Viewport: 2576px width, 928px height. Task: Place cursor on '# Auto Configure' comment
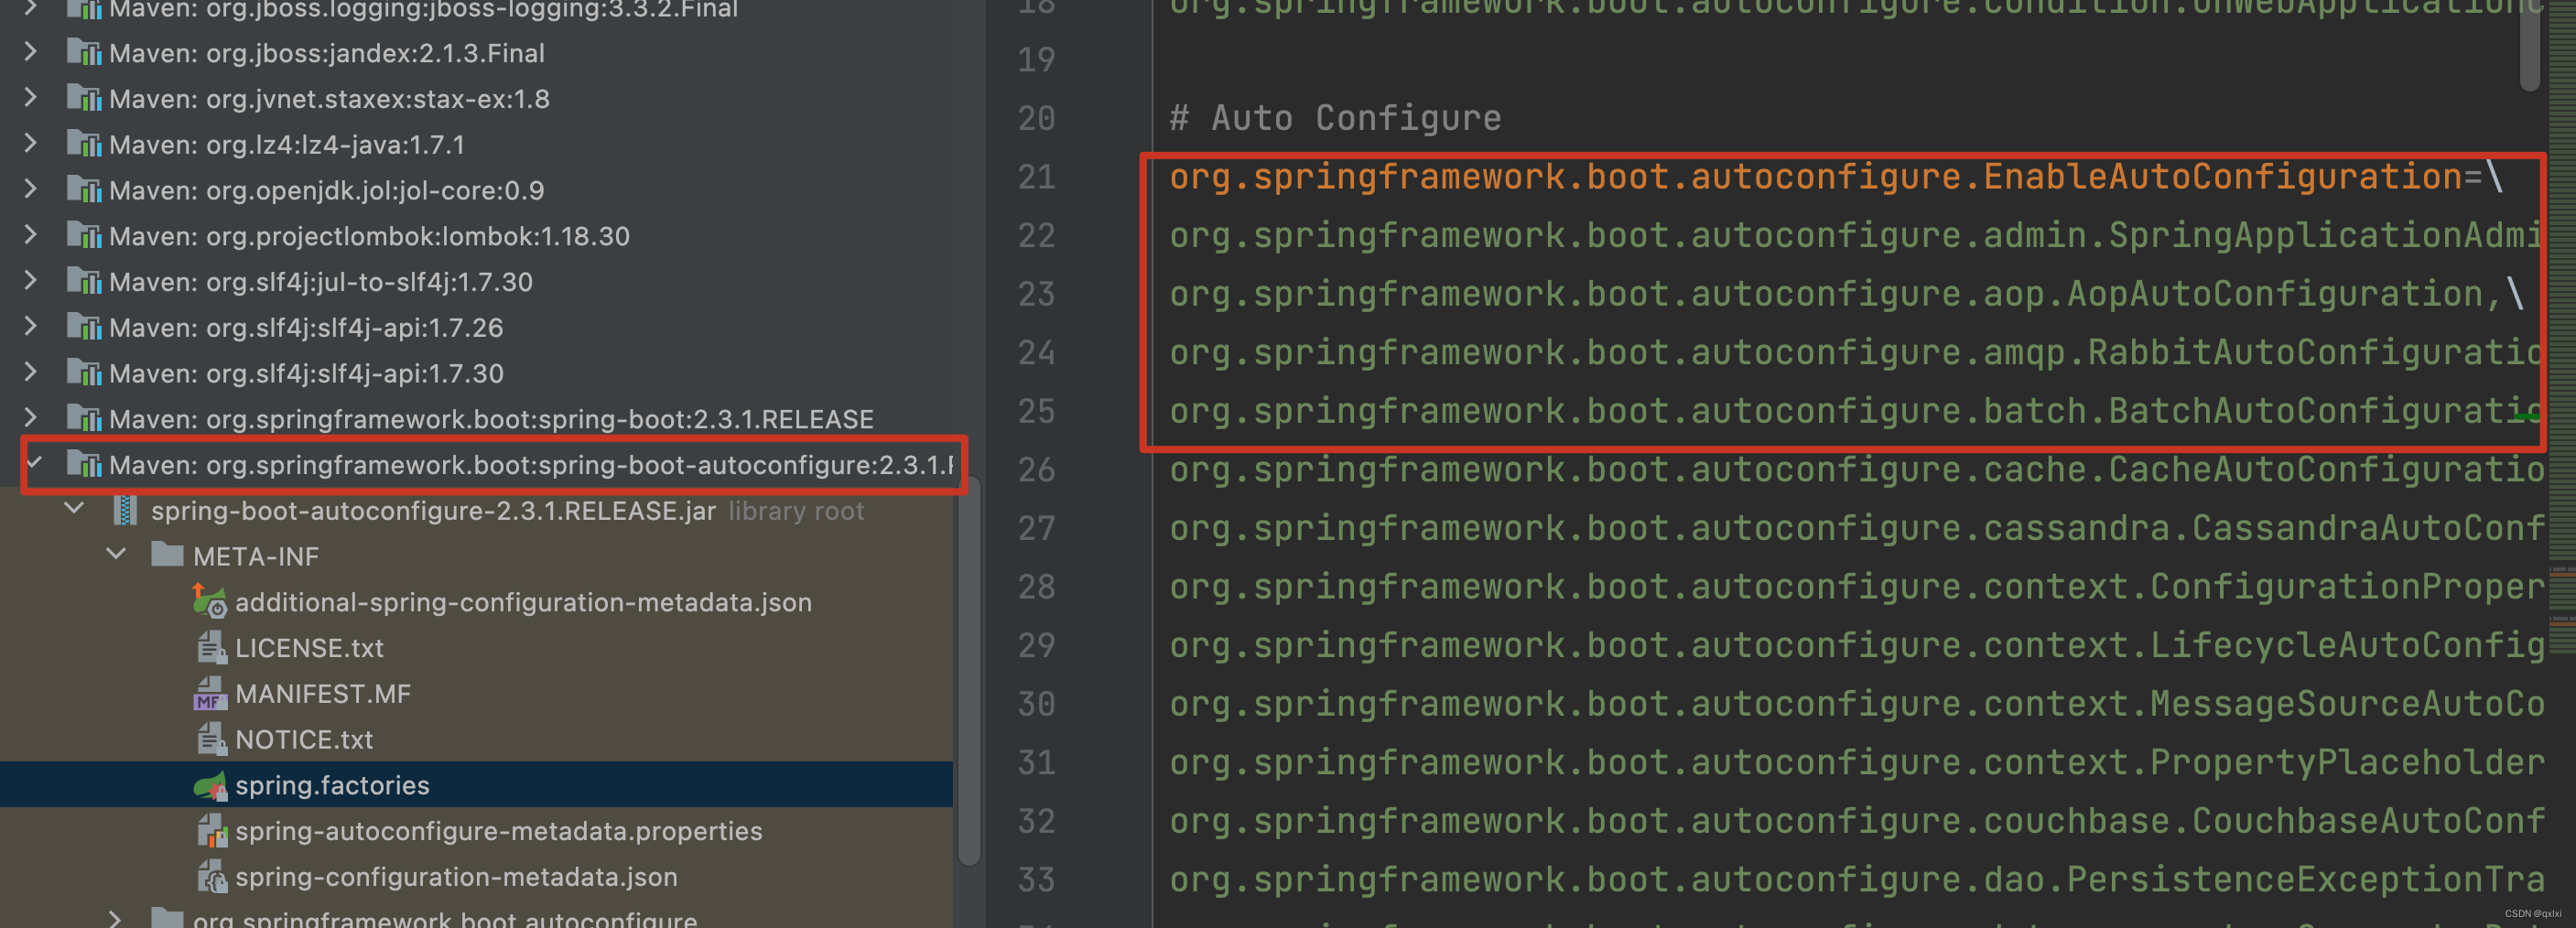1335,118
